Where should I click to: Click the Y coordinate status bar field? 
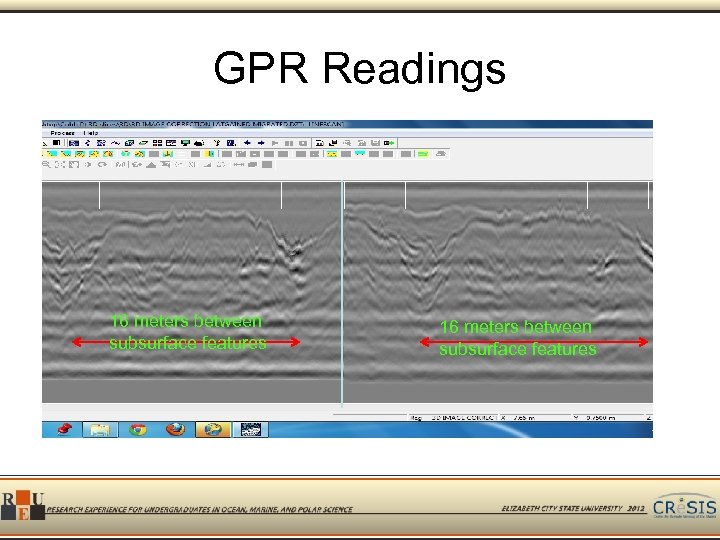[x=608, y=418]
